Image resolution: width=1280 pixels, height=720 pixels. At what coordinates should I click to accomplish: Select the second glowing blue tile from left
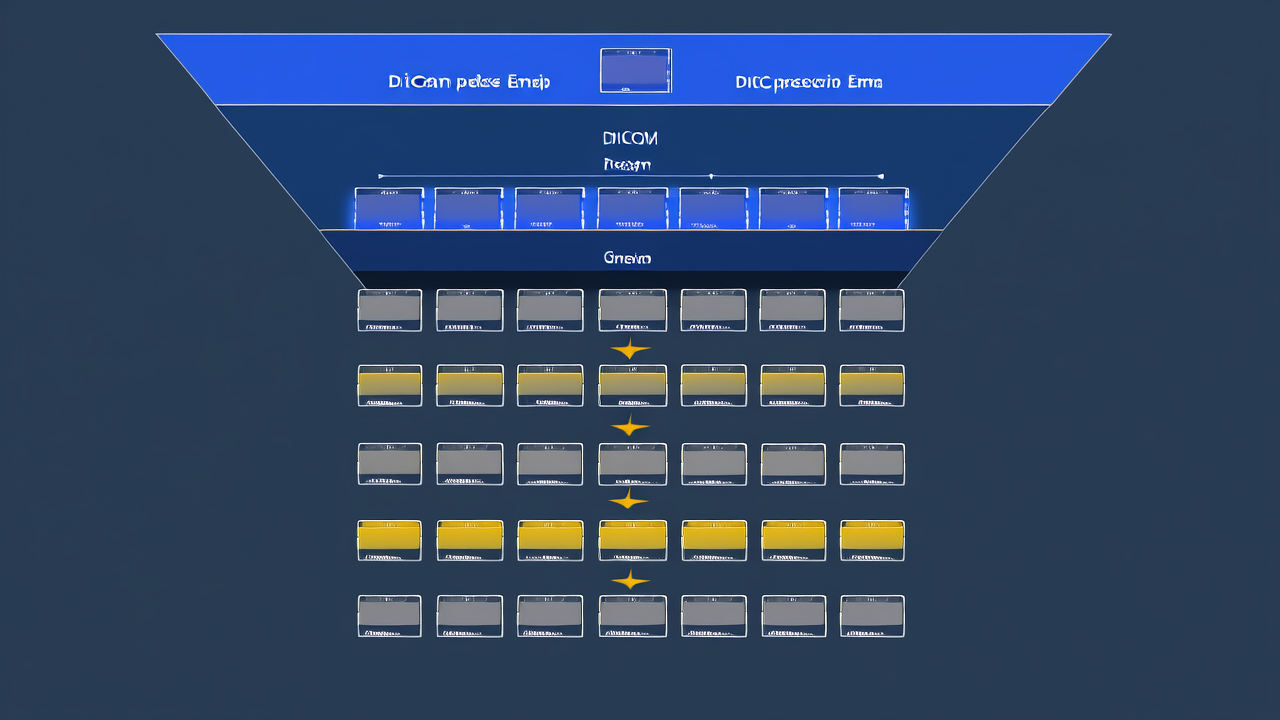tap(469, 208)
